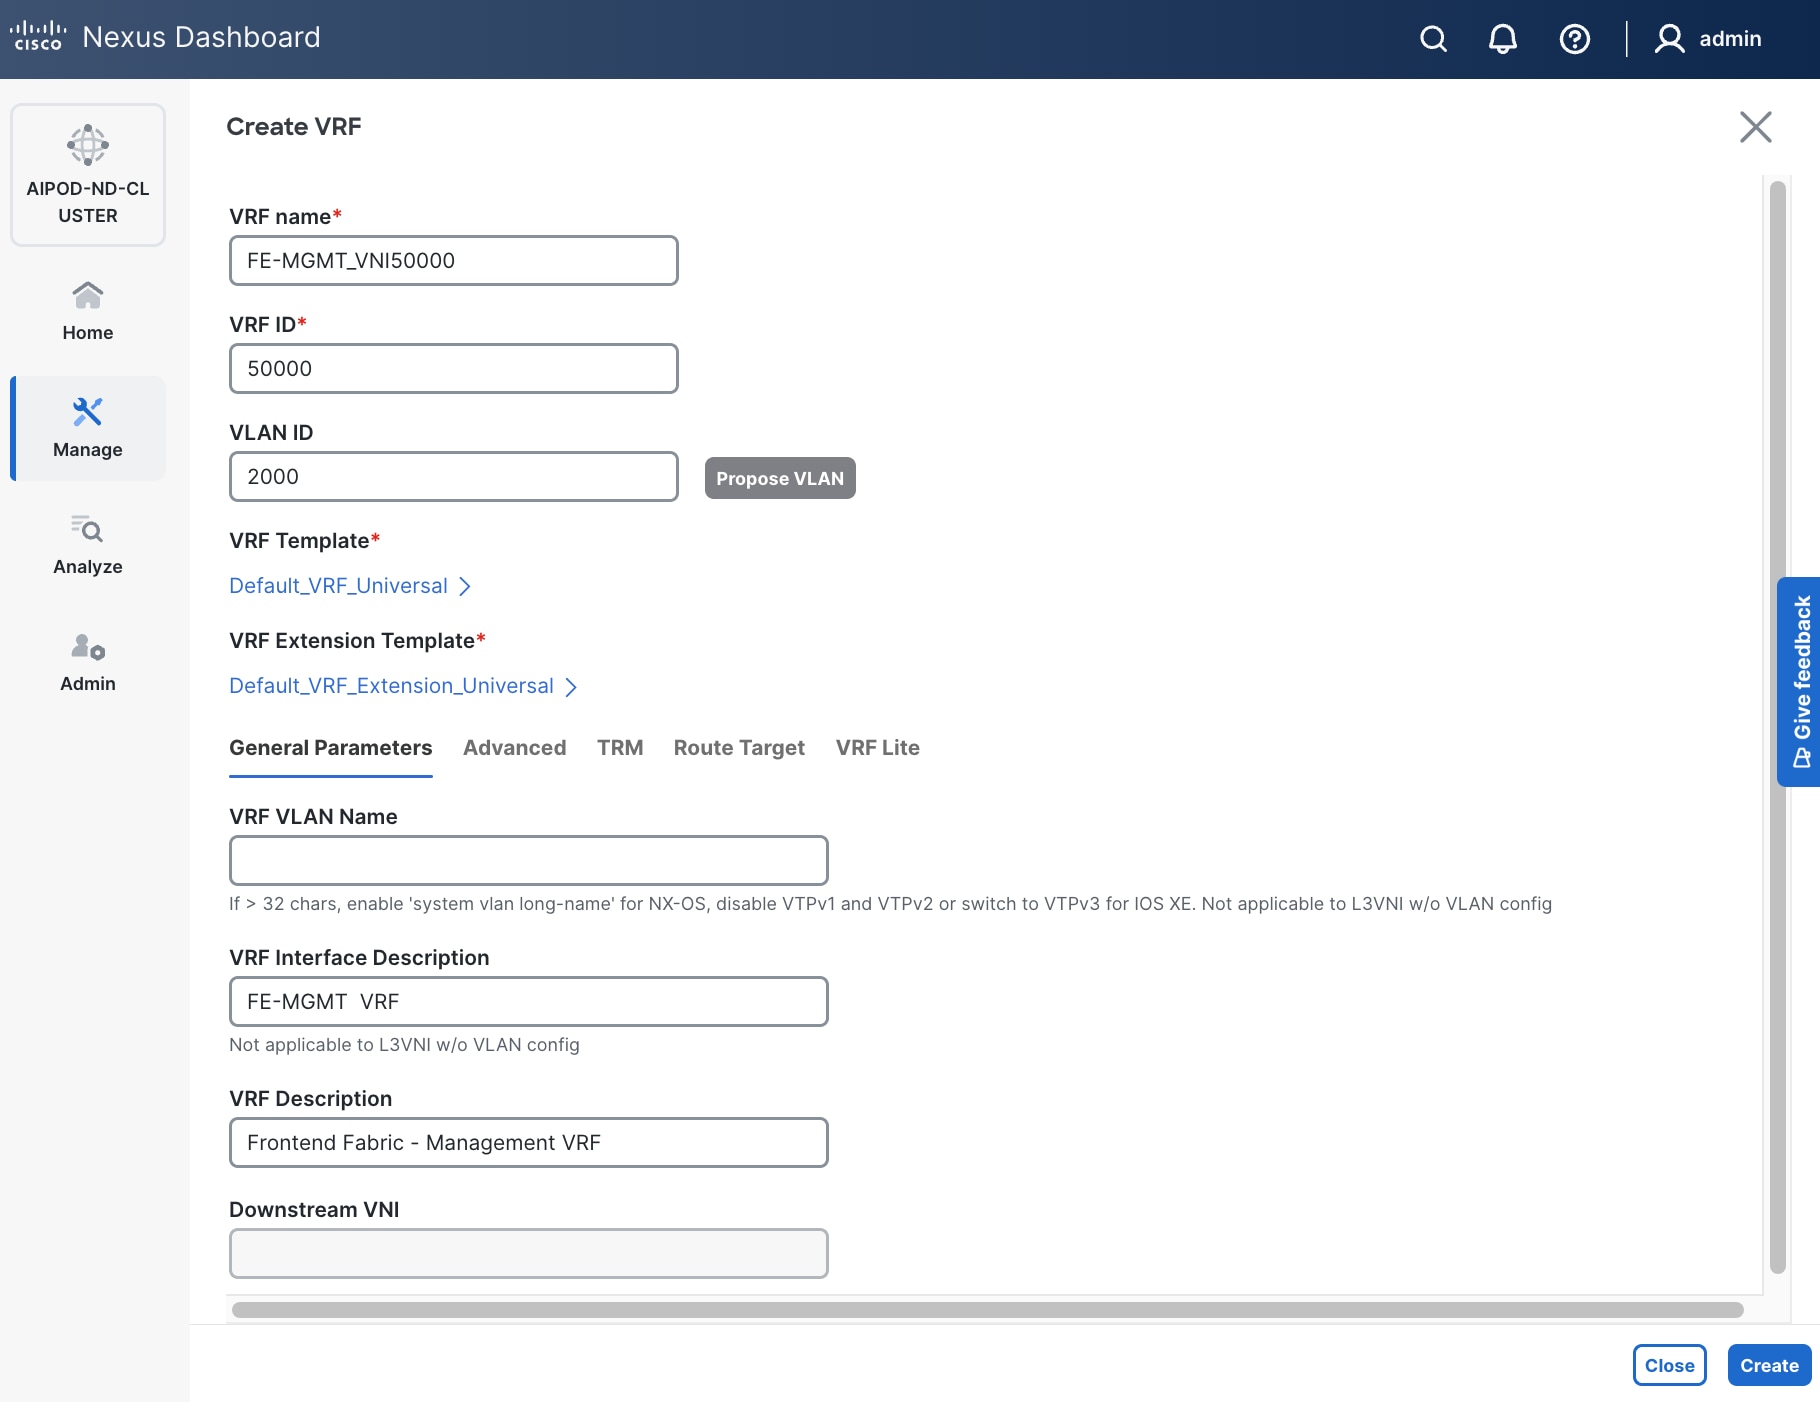Dismiss the Create VRF dialog with X
This screenshot has width=1820, height=1402.
(x=1756, y=127)
